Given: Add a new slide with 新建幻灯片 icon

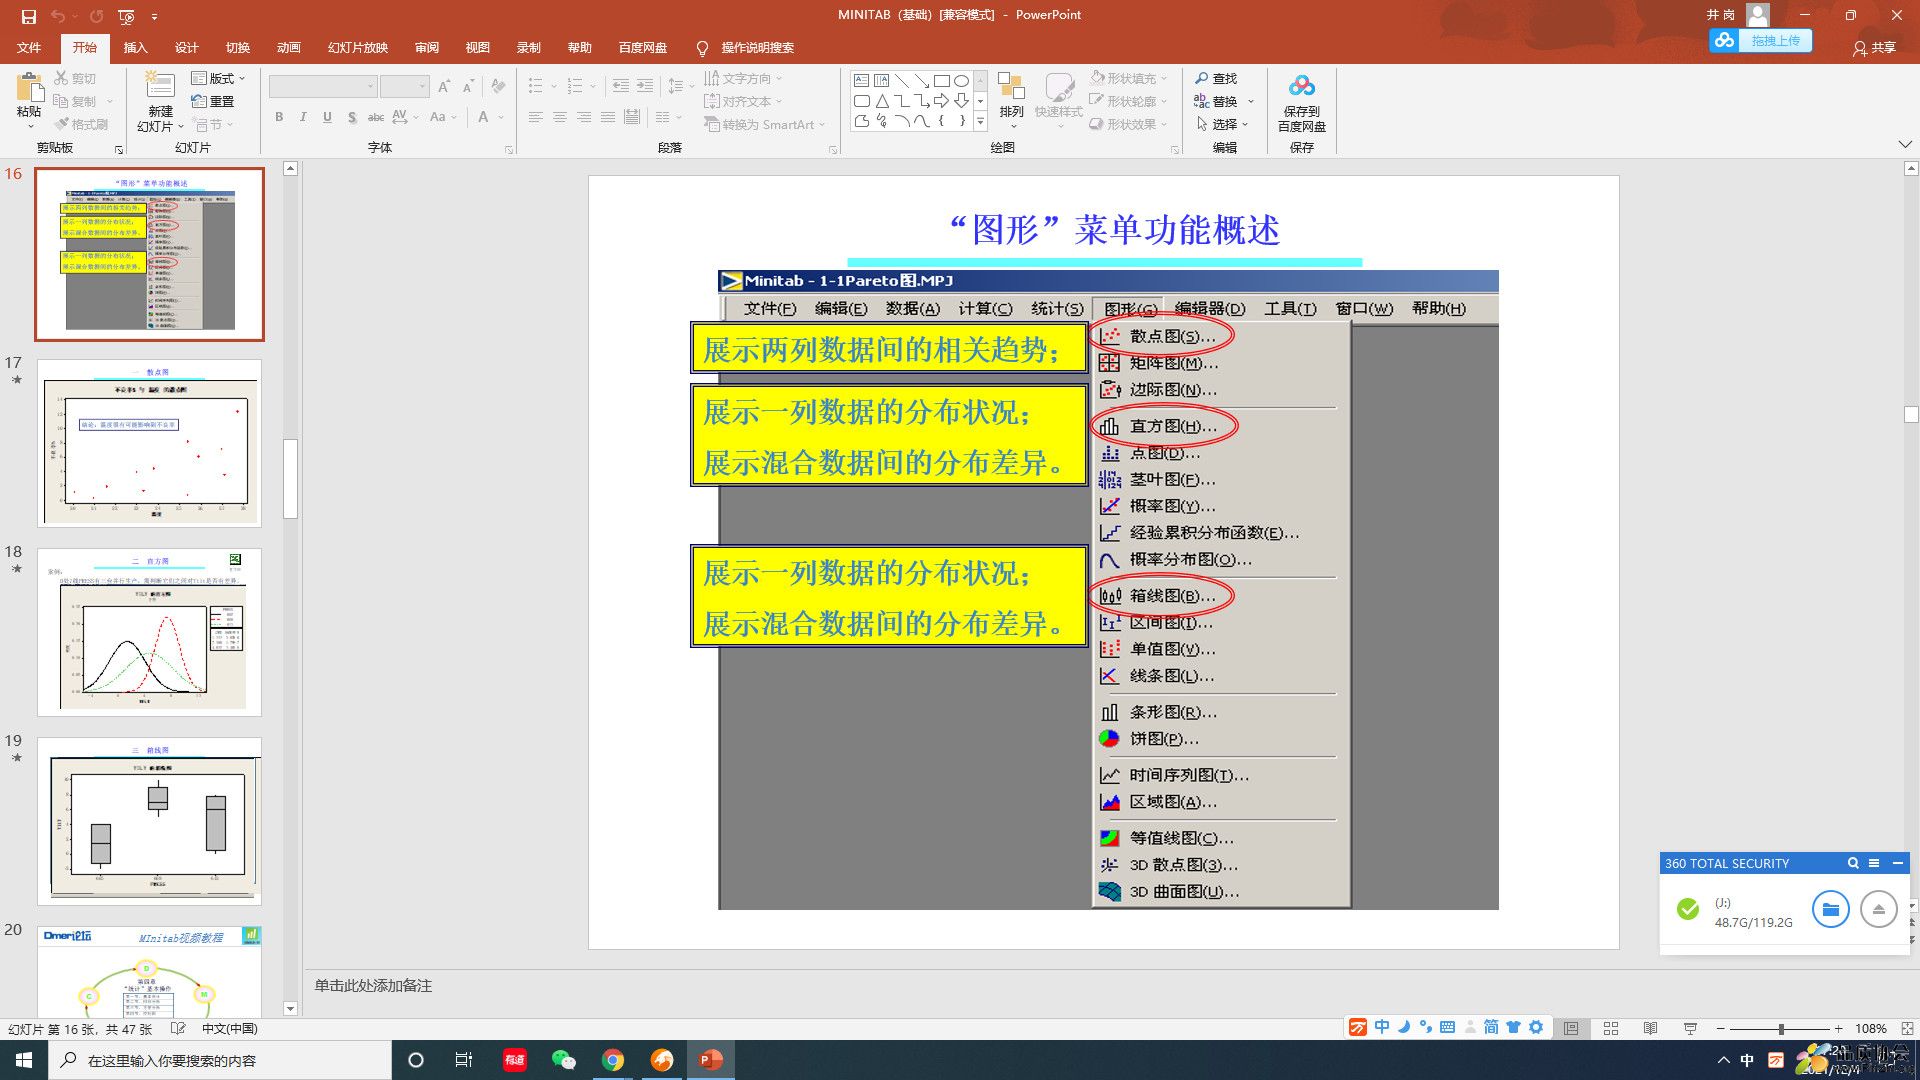Looking at the screenshot, I should coord(160,86).
